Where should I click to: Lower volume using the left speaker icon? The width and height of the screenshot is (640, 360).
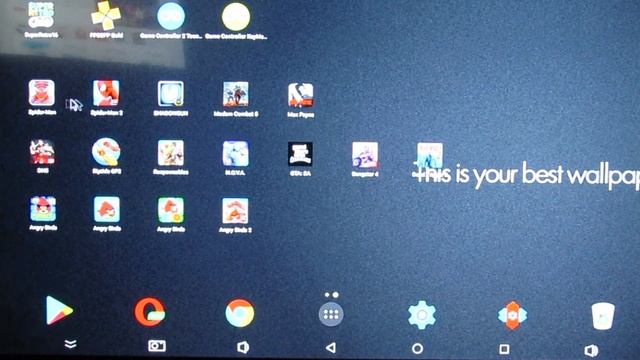(x=243, y=347)
